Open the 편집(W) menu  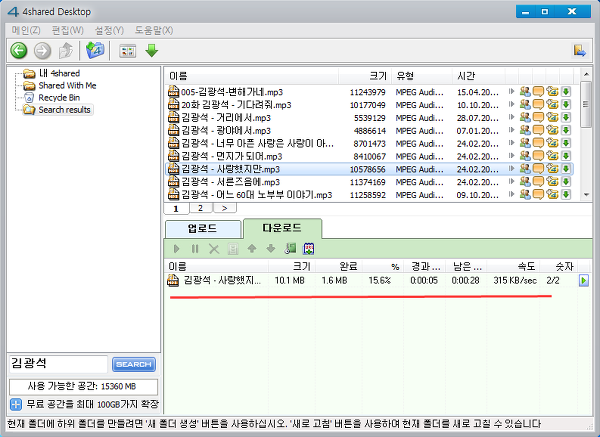click(x=67, y=30)
